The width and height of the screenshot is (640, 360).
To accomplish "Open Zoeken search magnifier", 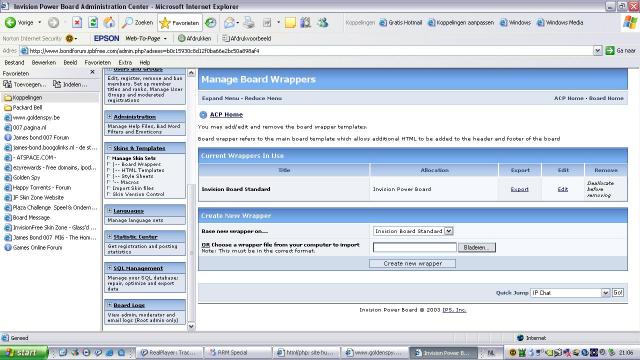I will [138, 23].
